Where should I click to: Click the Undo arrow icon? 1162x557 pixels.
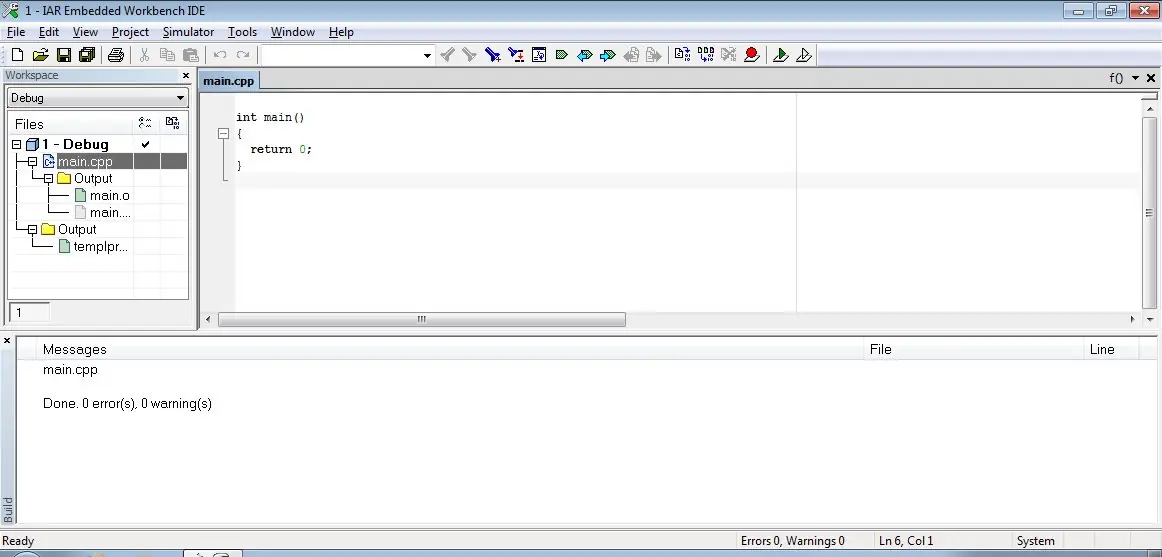(x=220, y=55)
